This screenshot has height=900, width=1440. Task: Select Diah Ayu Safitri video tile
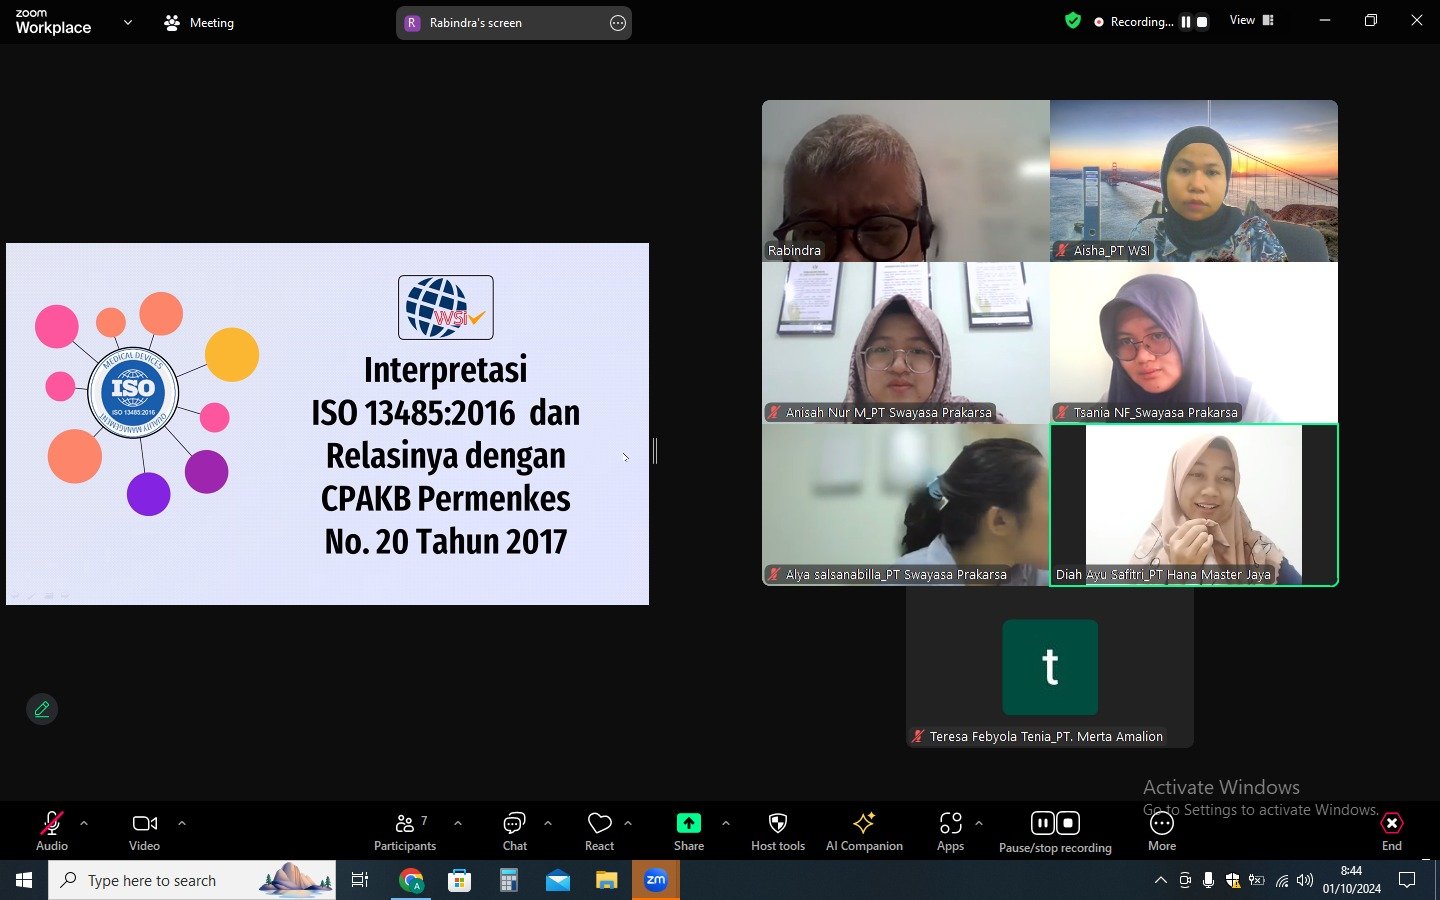[x=1194, y=505]
